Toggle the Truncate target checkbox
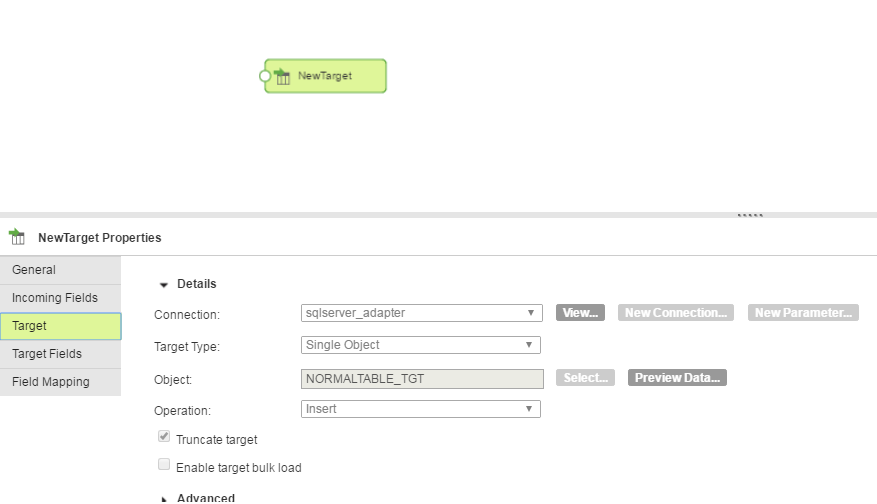 [x=164, y=436]
